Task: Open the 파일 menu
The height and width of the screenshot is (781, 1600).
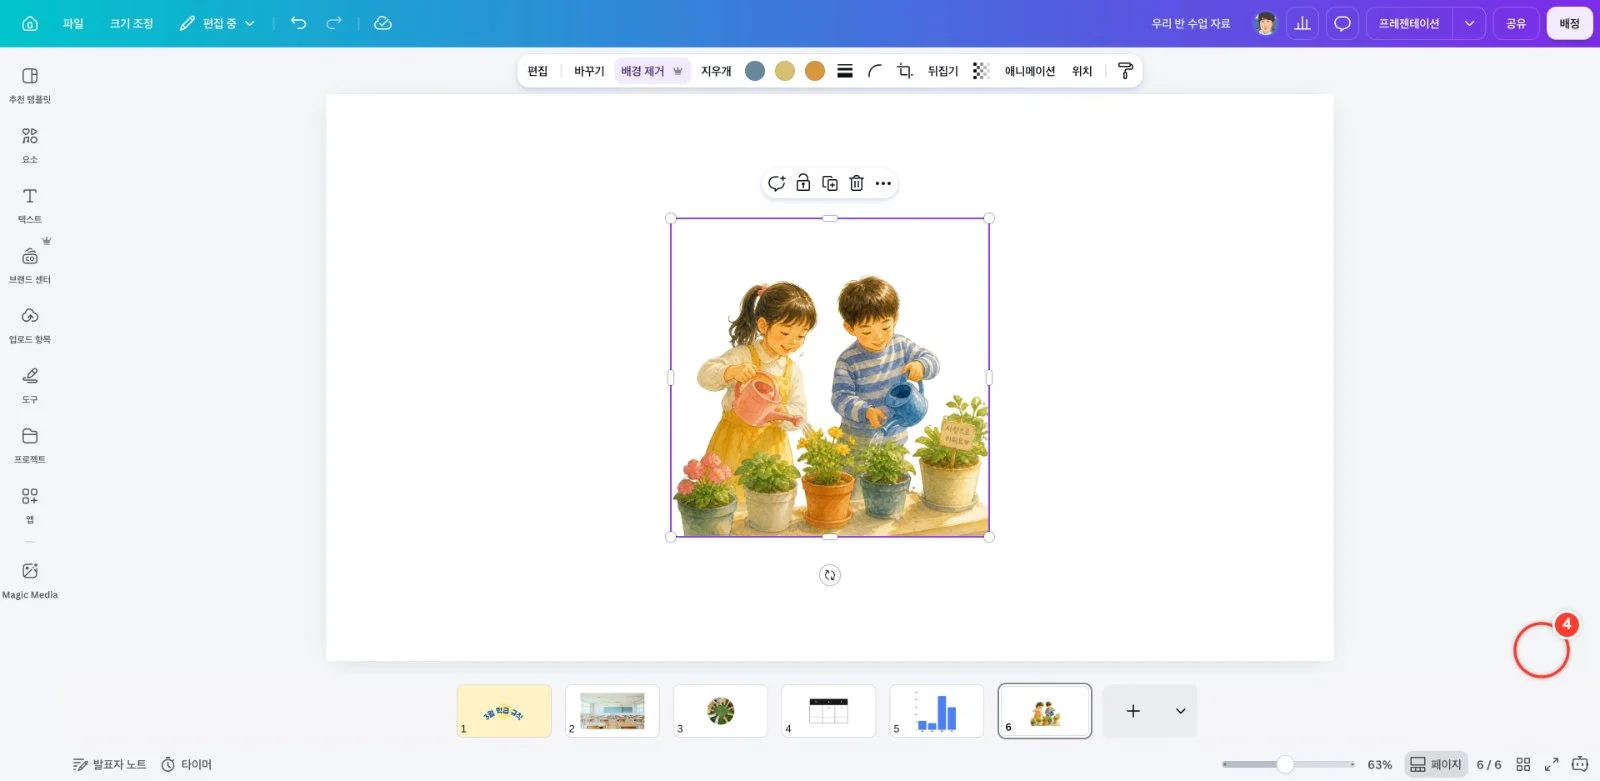Action: pyautogui.click(x=73, y=23)
